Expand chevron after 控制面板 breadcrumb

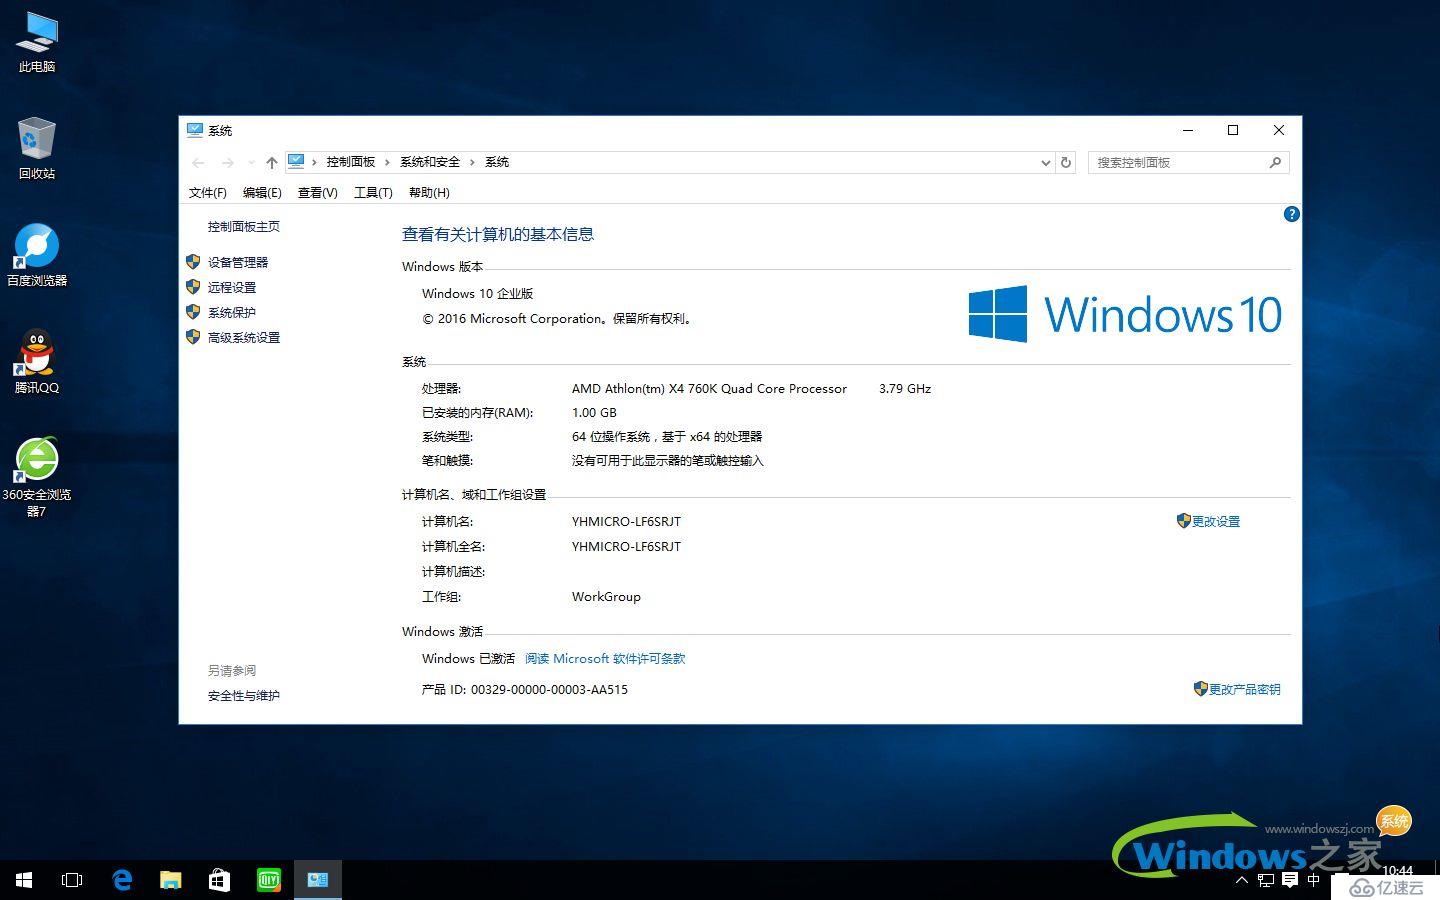(x=387, y=162)
